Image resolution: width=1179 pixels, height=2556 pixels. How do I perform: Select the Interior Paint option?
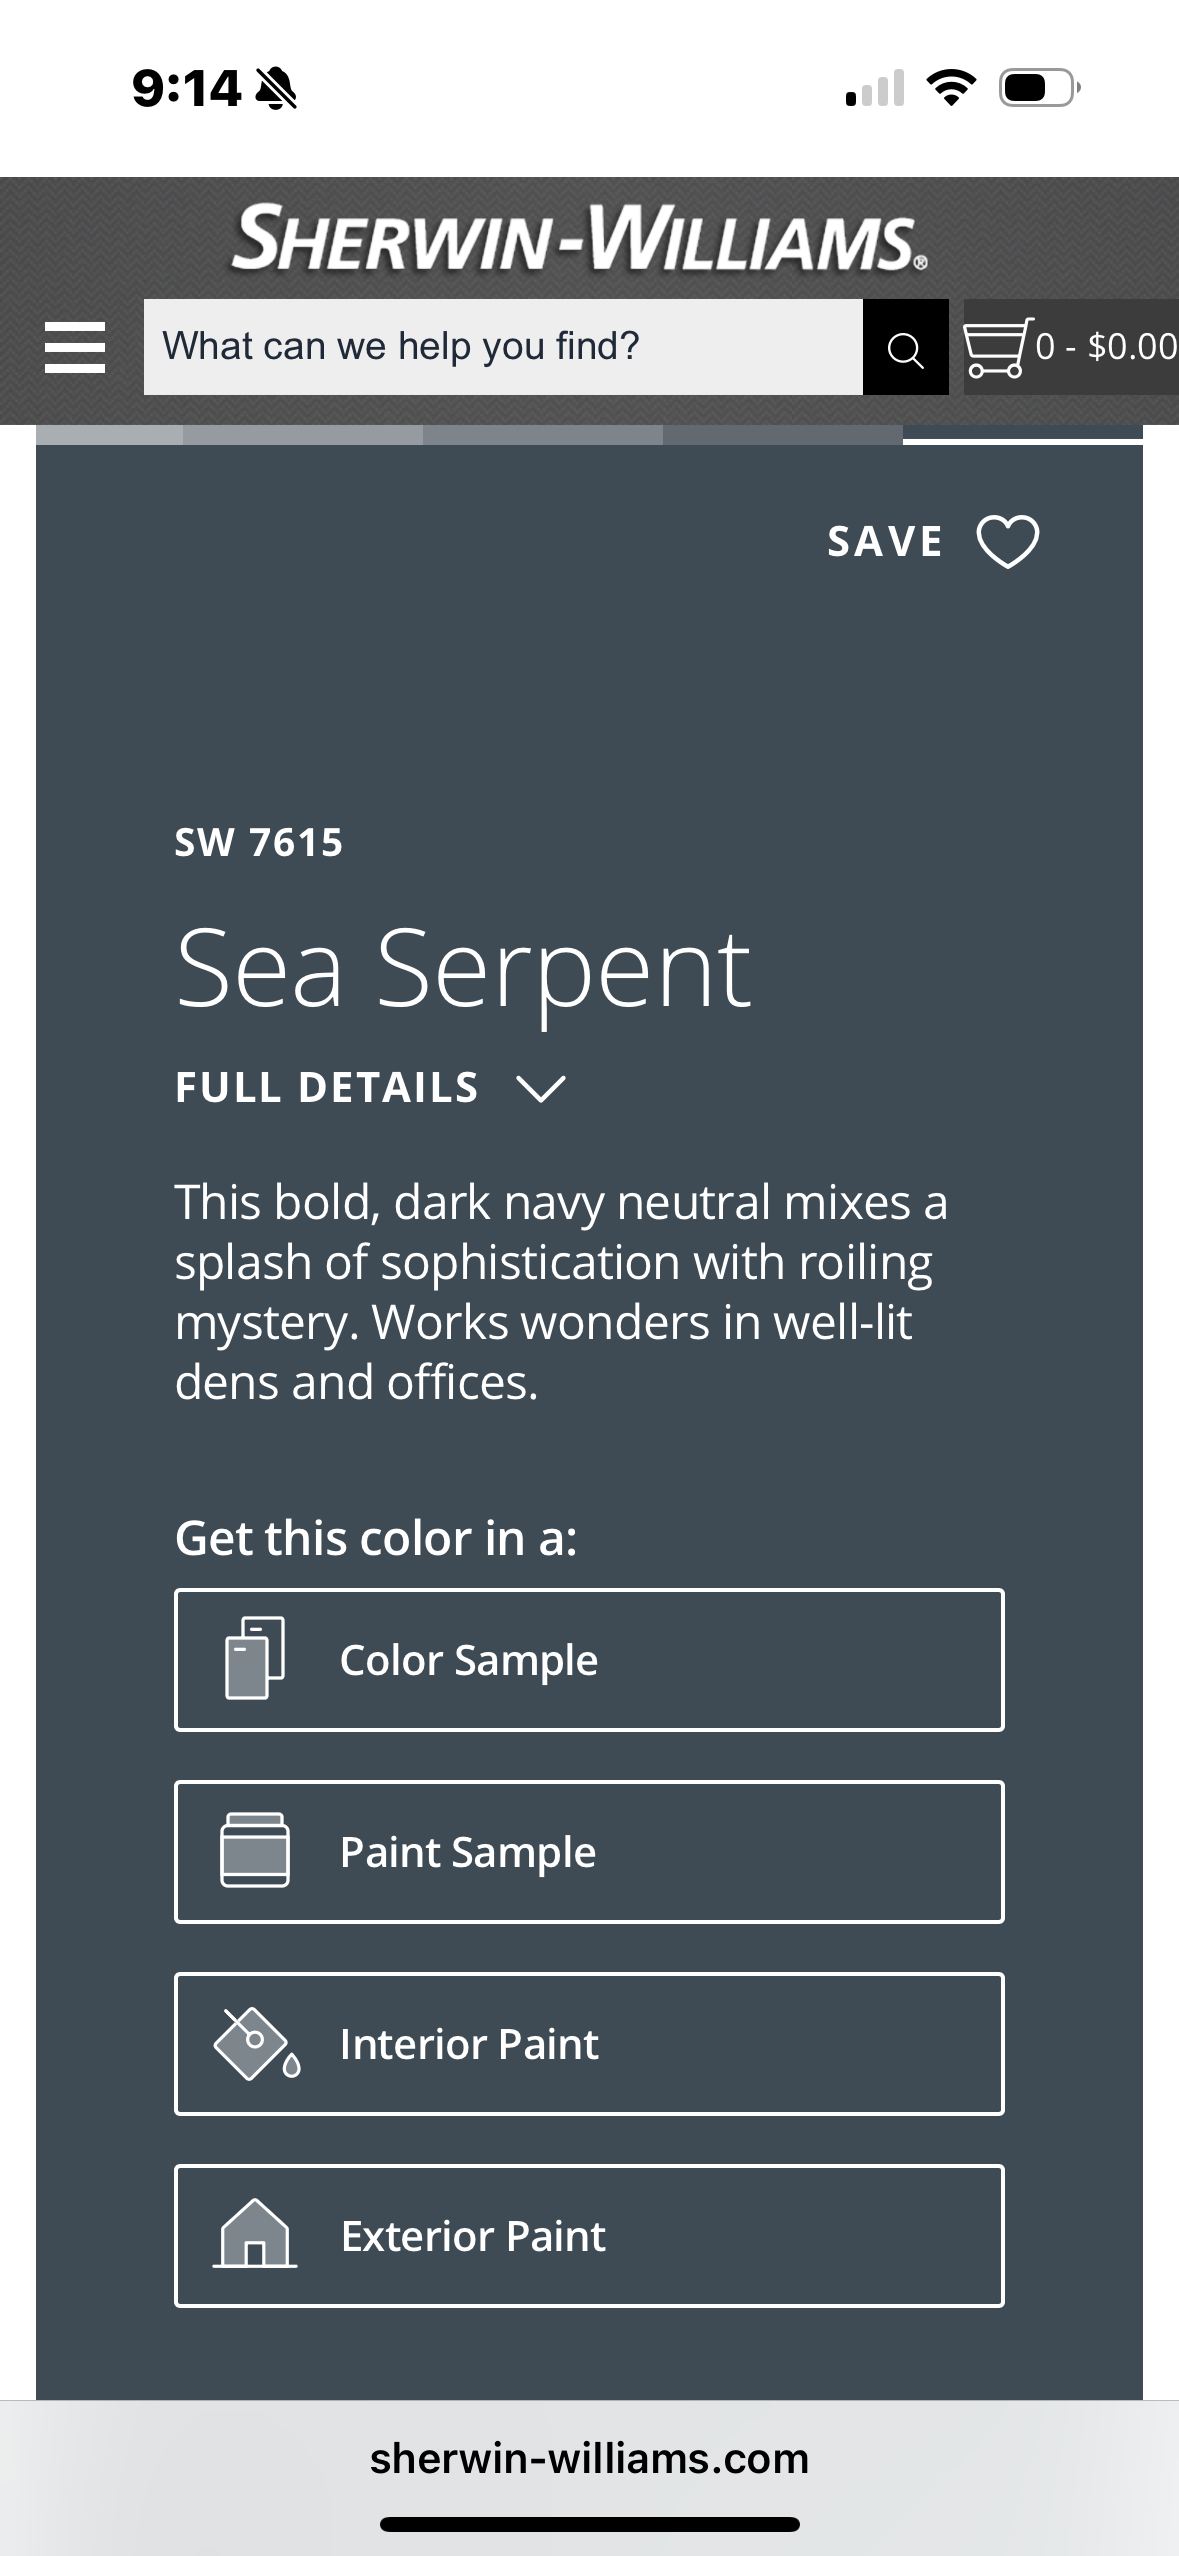tap(589, 2044)
